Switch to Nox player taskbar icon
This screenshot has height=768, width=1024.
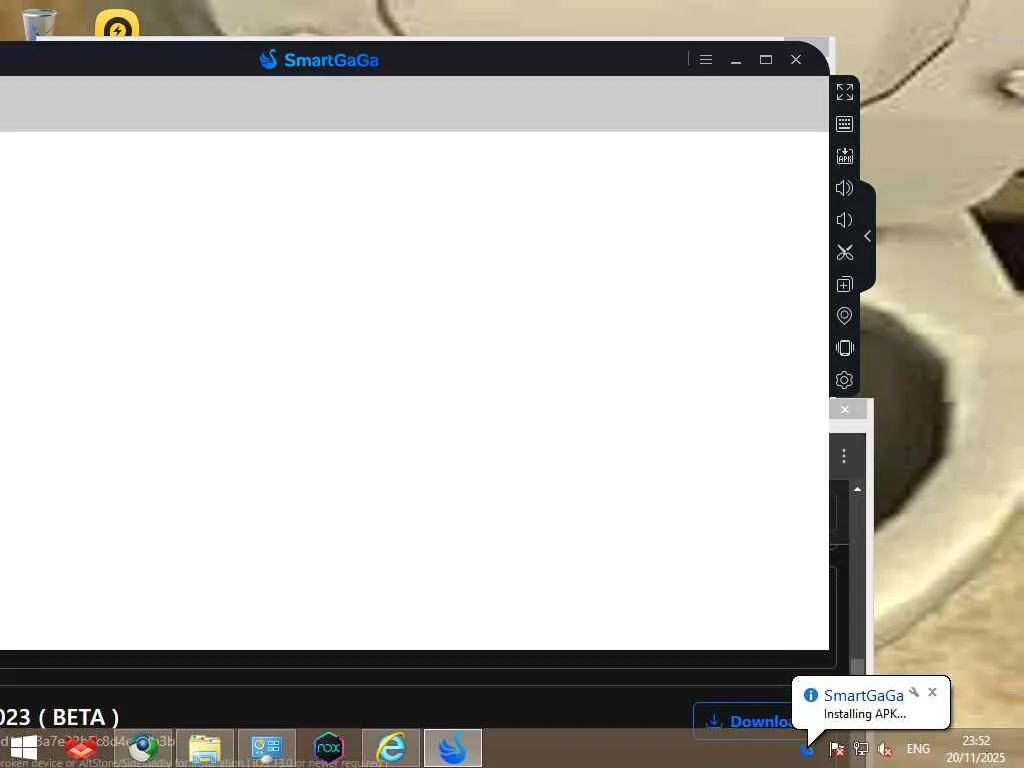(x=328, y=748)
